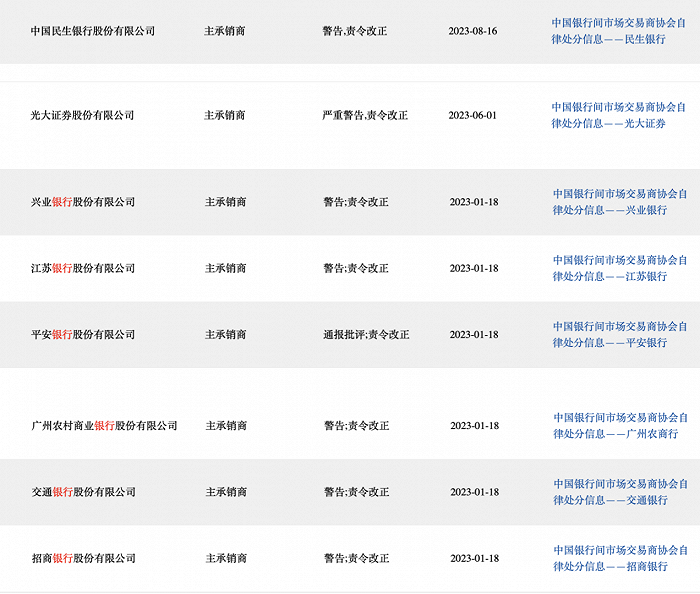Open the 招商银行 self-discipline sanction notice link
700x594 pixels.
[x=620, y=558]
